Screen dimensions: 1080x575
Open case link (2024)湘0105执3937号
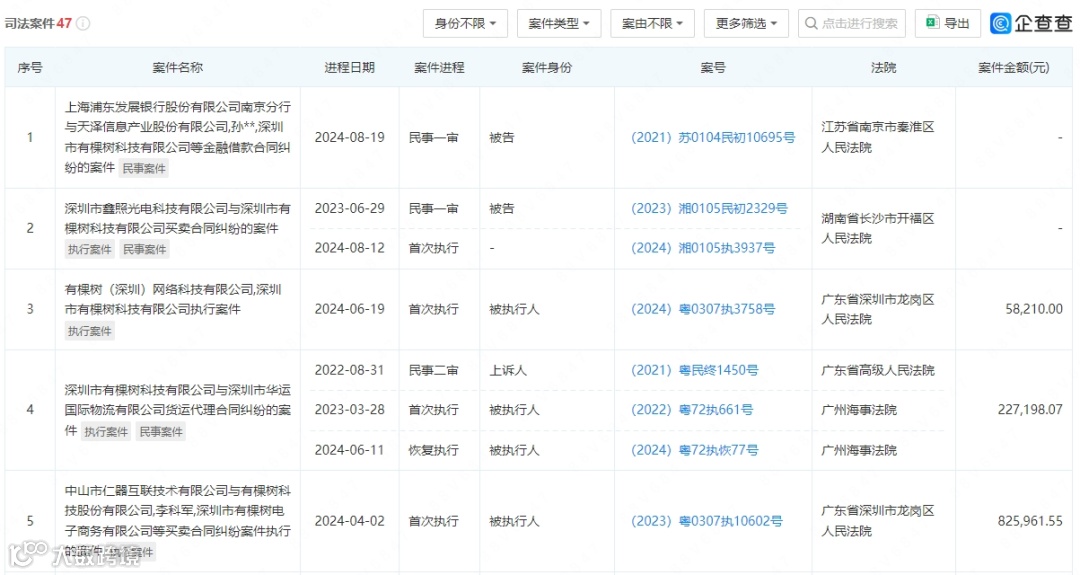(703, 248)
